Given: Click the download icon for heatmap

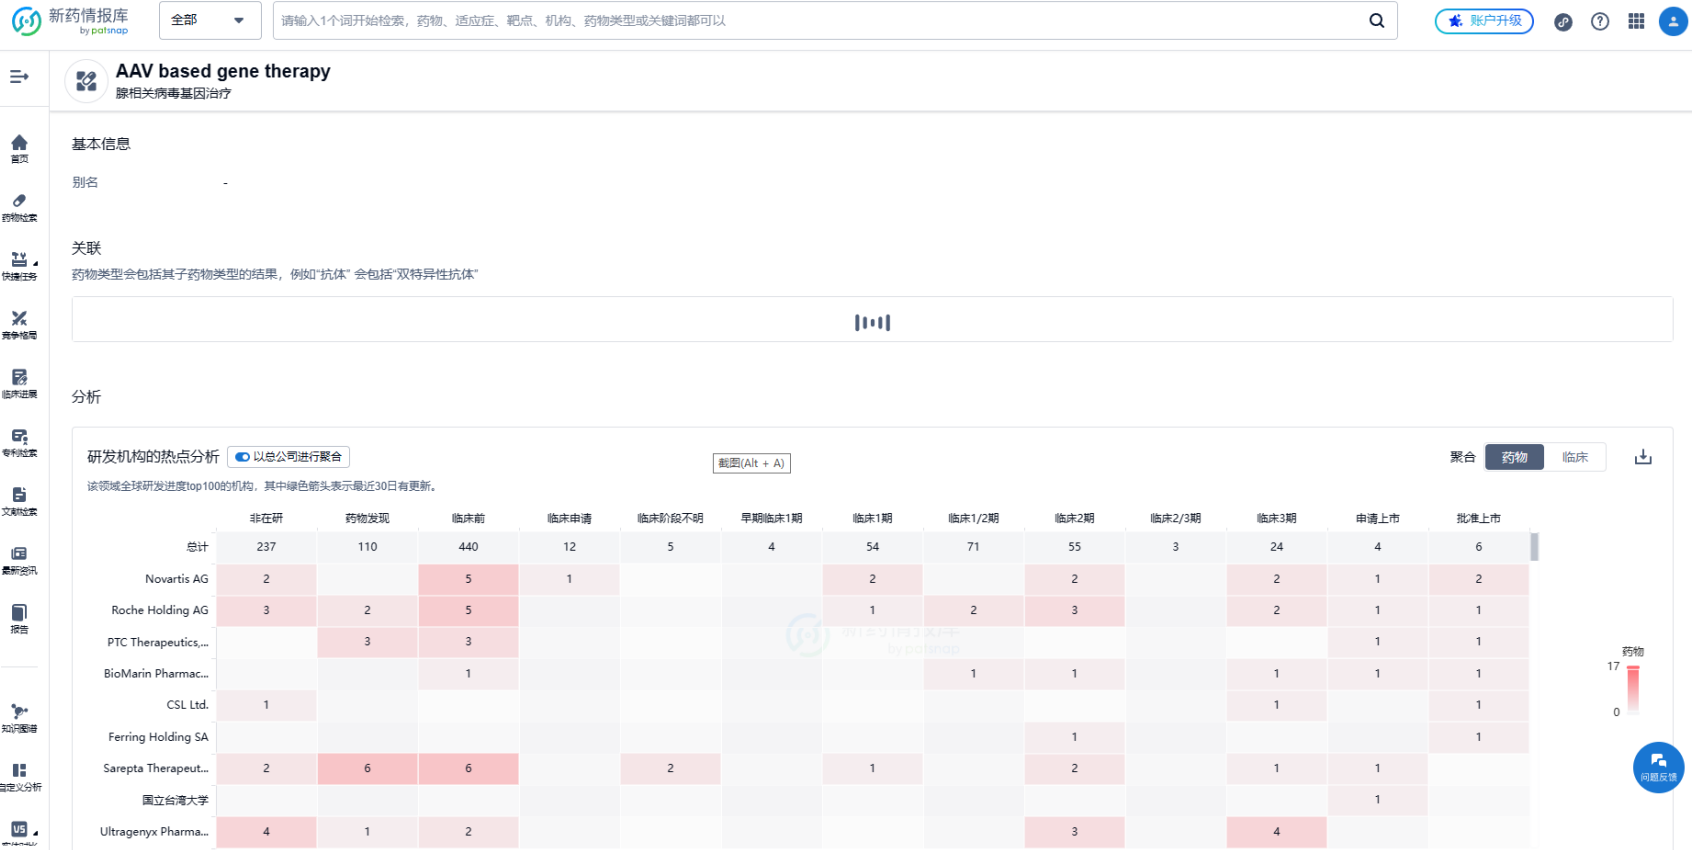Looking at the screenshot, I should click(1643, 457).
